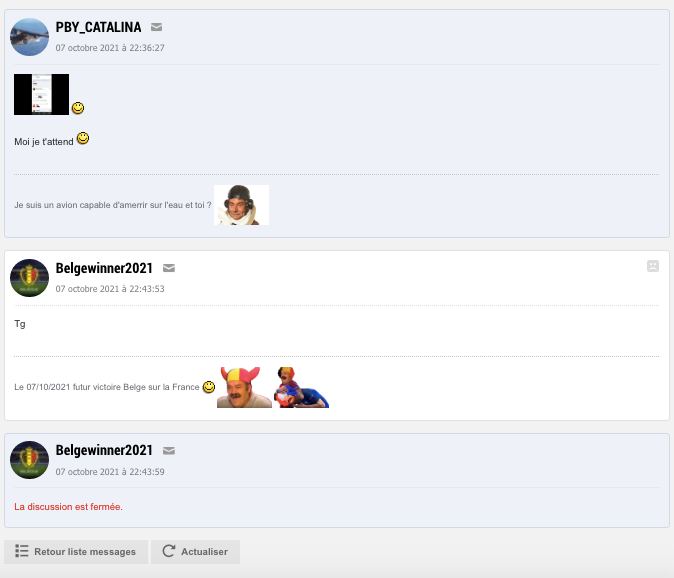Viewport: 674px width, 578px height.
Task: Click envelope icon beside first Belgewinner2021 post
Action: click(x=168, y=268)
